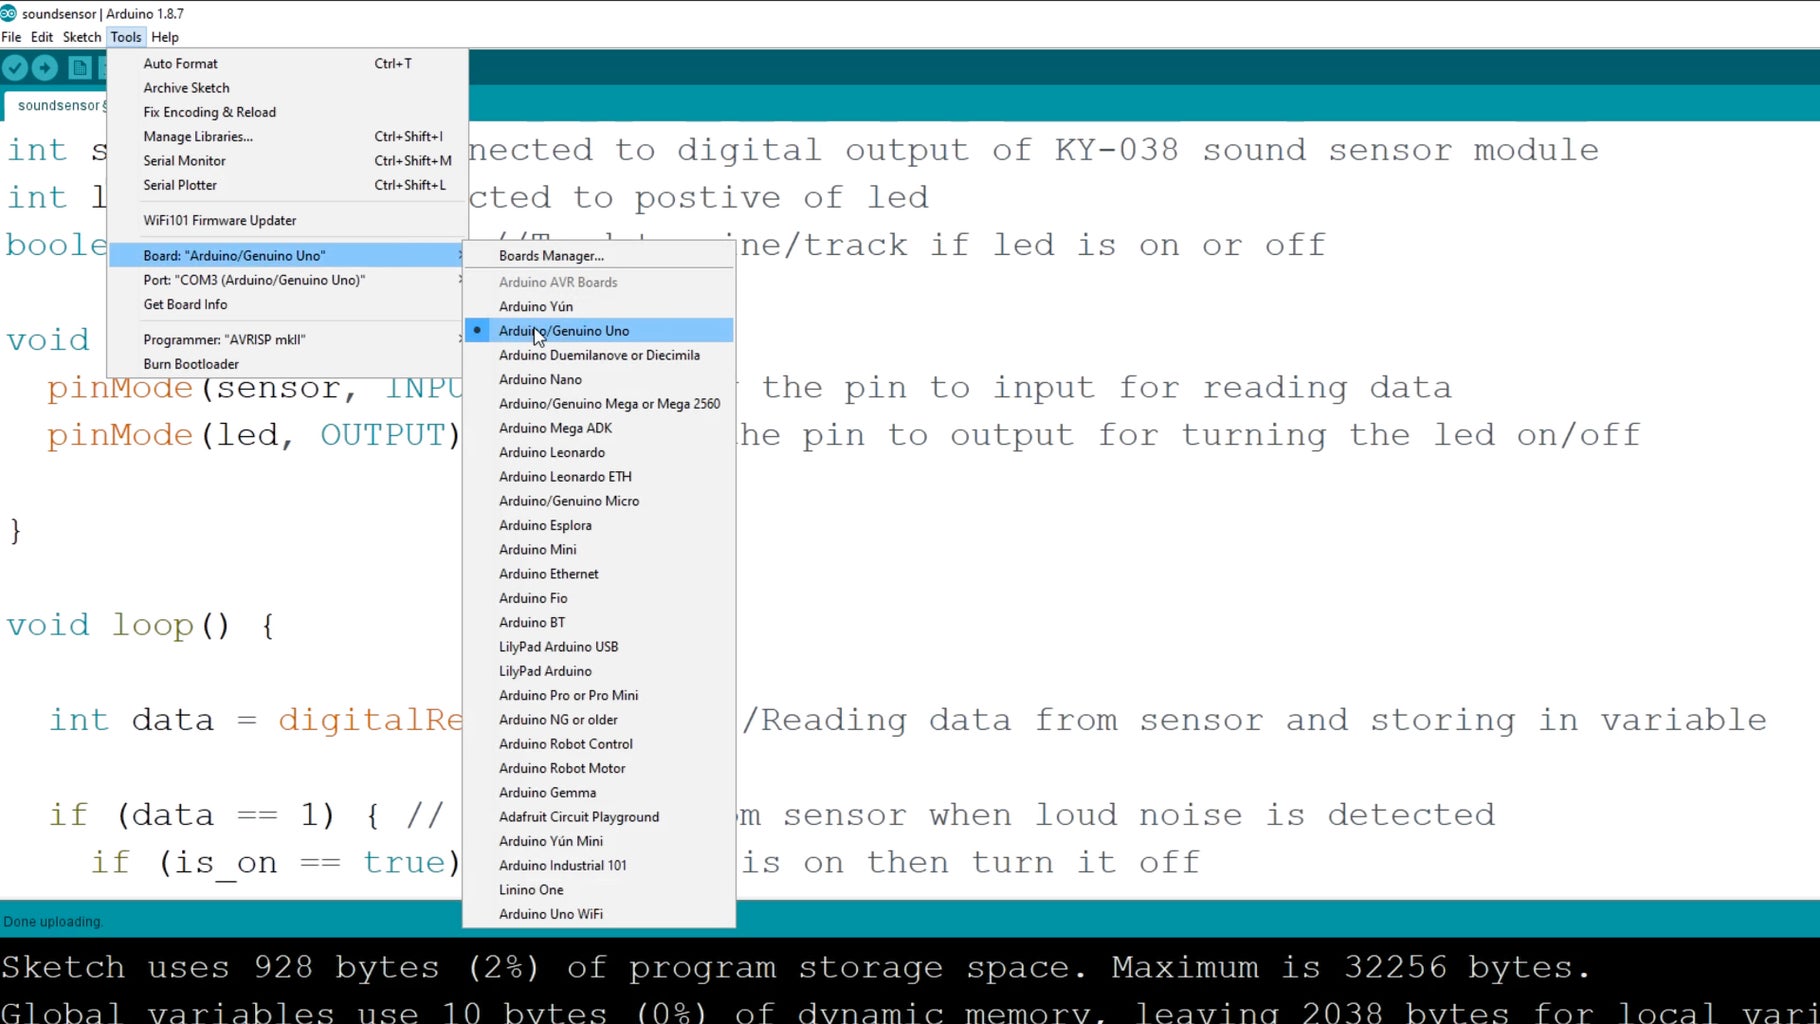Choose the Arduino Mini board
This screenshot has height=1024, width=1820.
pyautogui.click(x=599, y=550)
